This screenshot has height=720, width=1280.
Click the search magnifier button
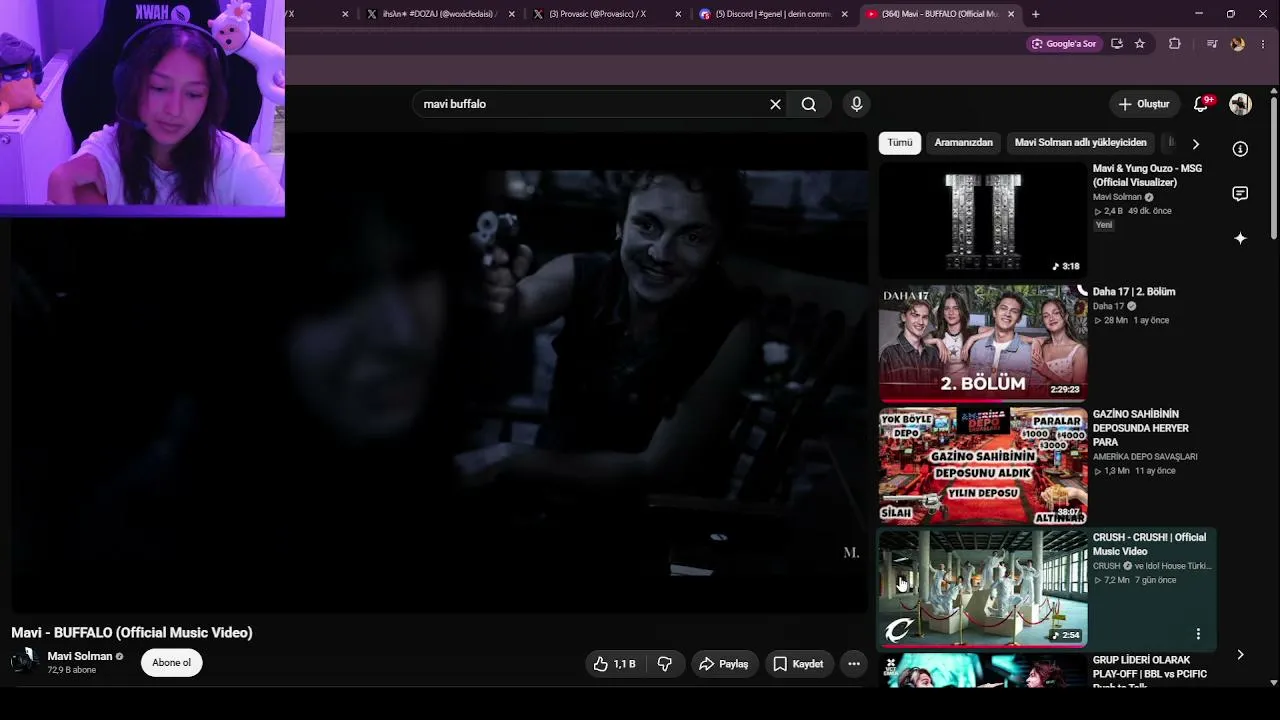(809, 104)
